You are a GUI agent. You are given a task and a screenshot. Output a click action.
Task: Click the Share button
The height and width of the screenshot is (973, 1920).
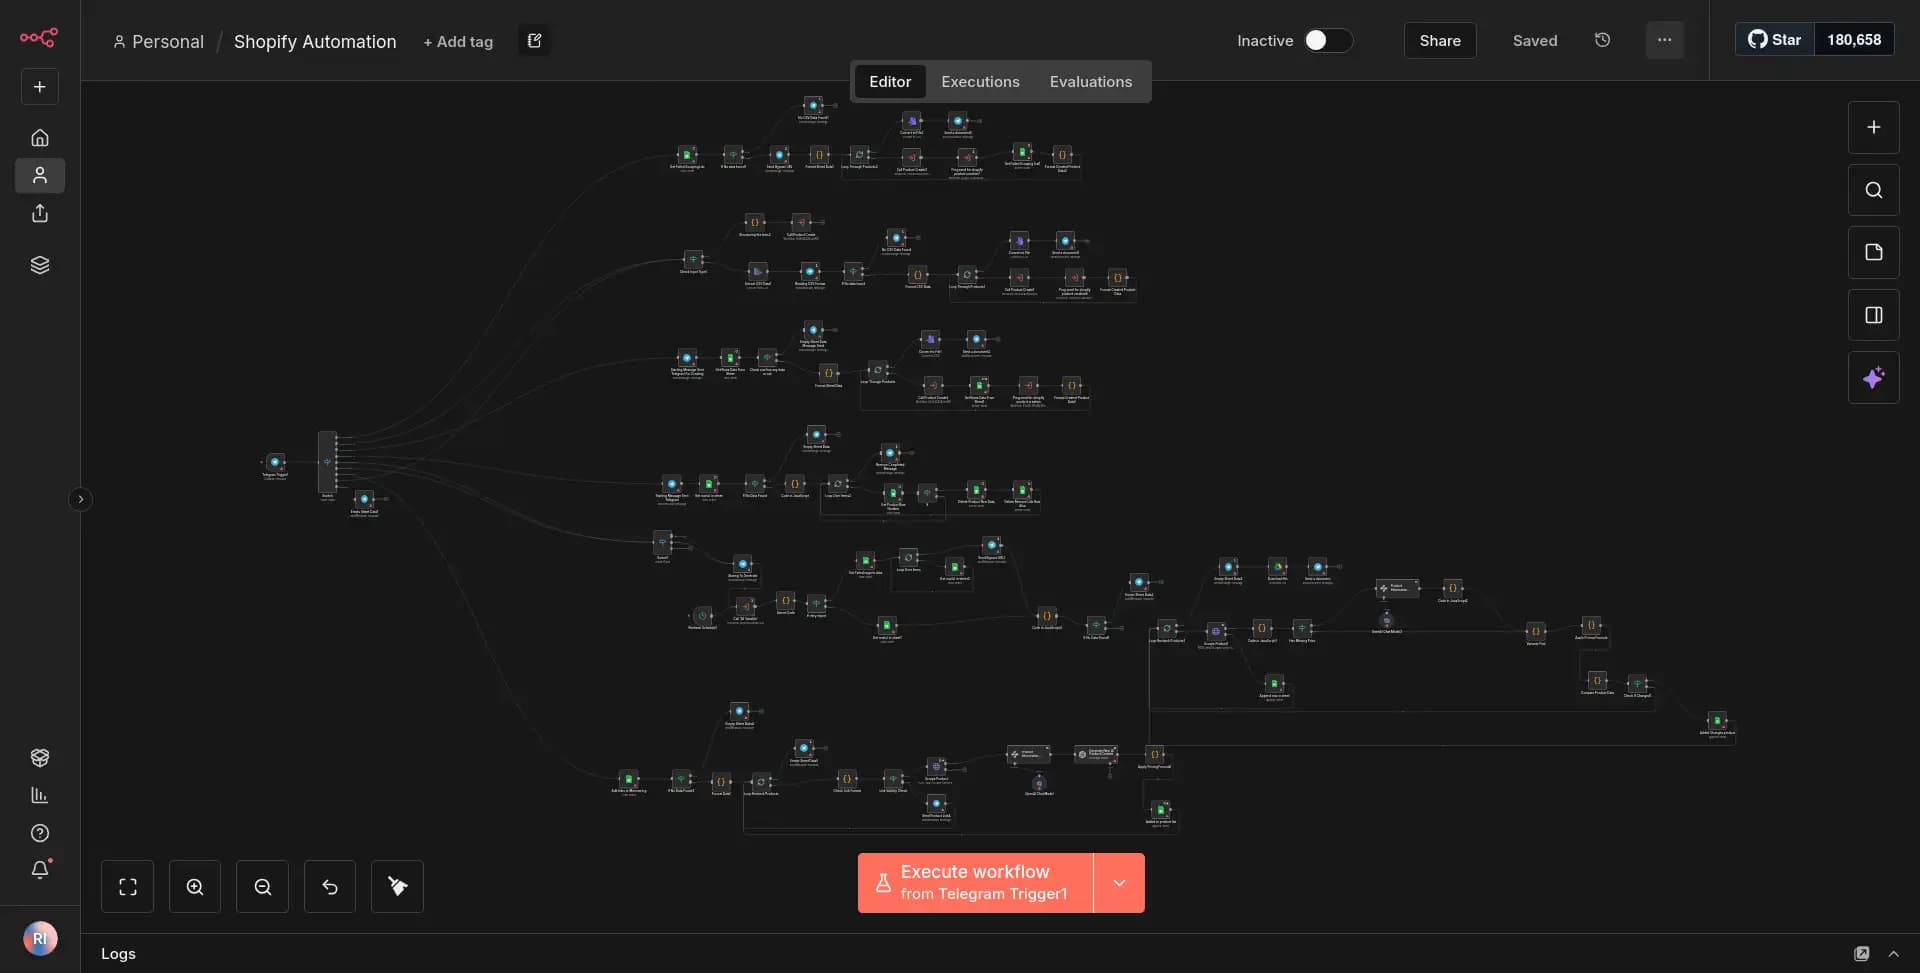(1439, 41)
